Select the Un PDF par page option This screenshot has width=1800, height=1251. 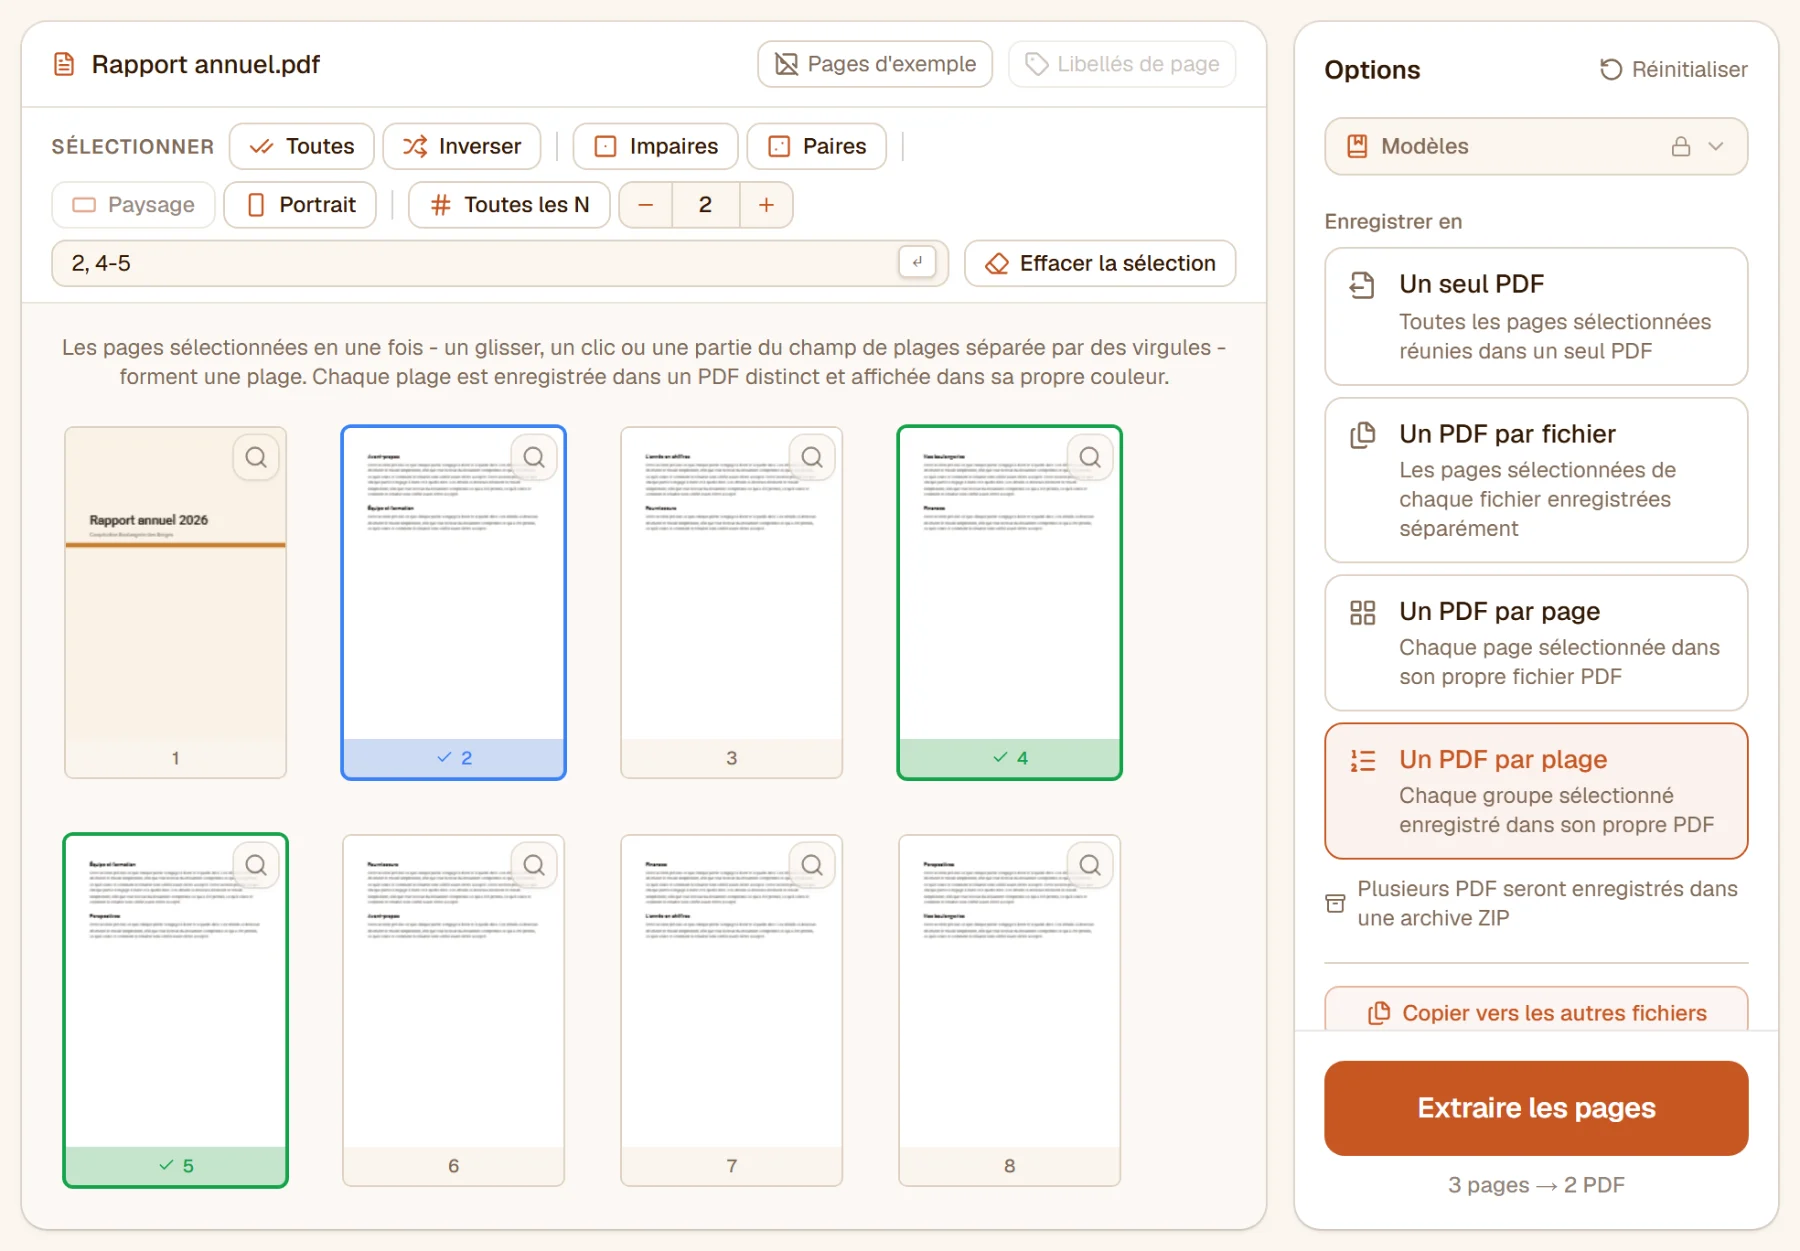1536,643
